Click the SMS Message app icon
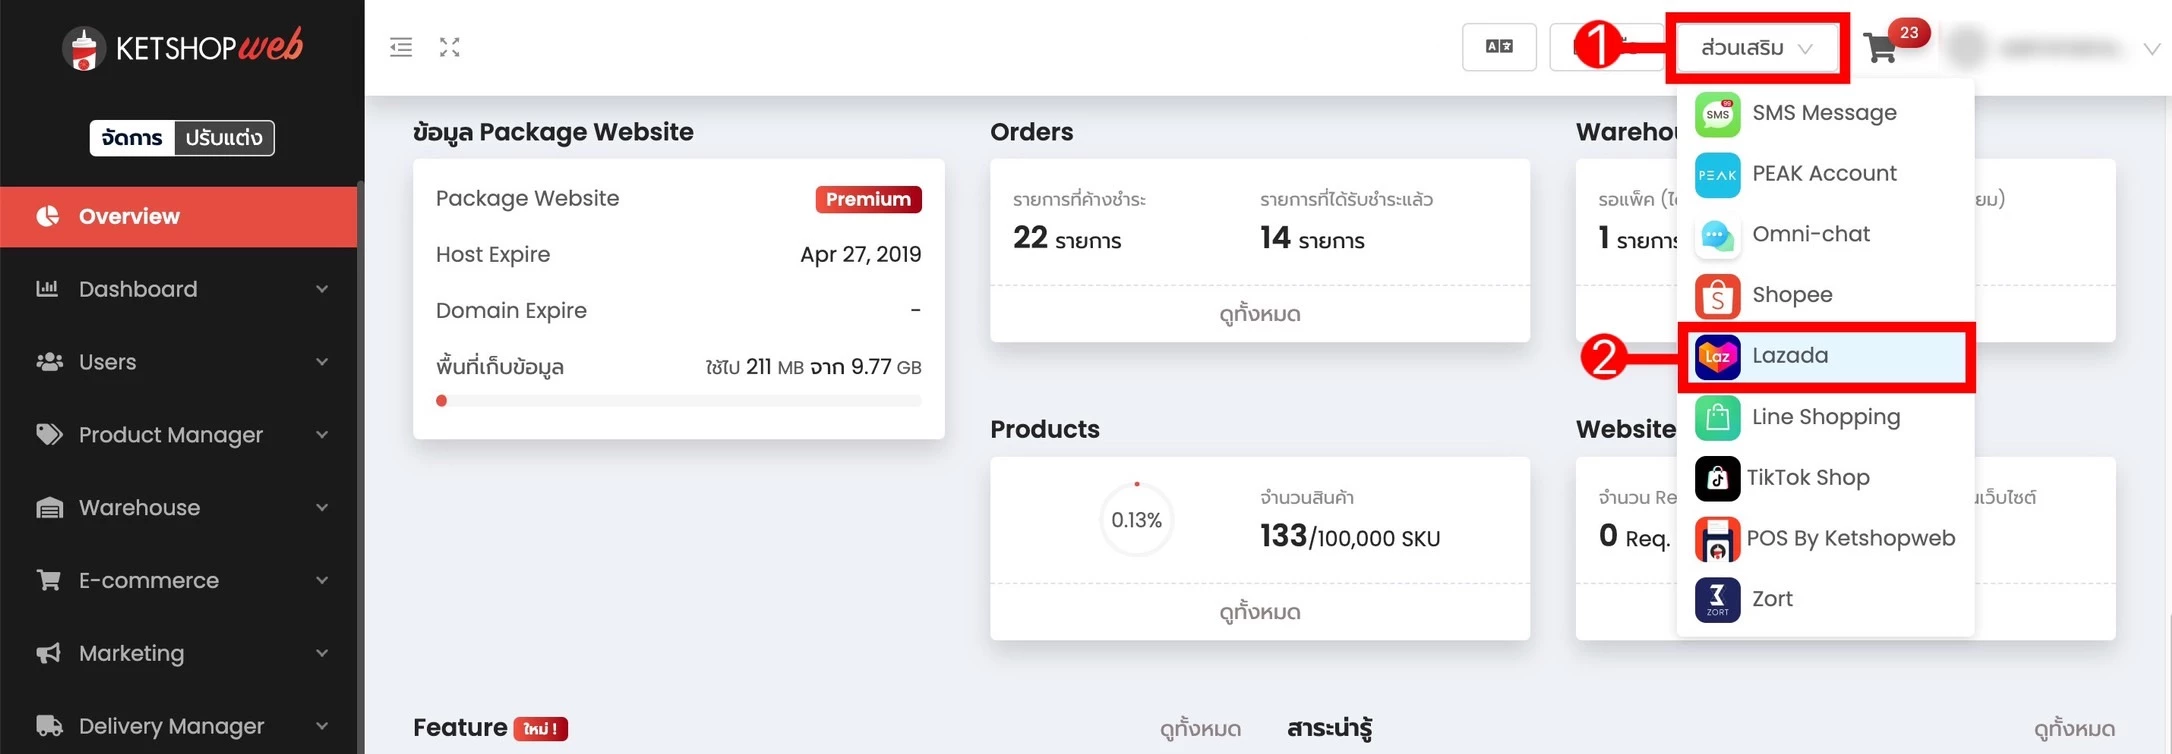 (x=1717, y=113)
